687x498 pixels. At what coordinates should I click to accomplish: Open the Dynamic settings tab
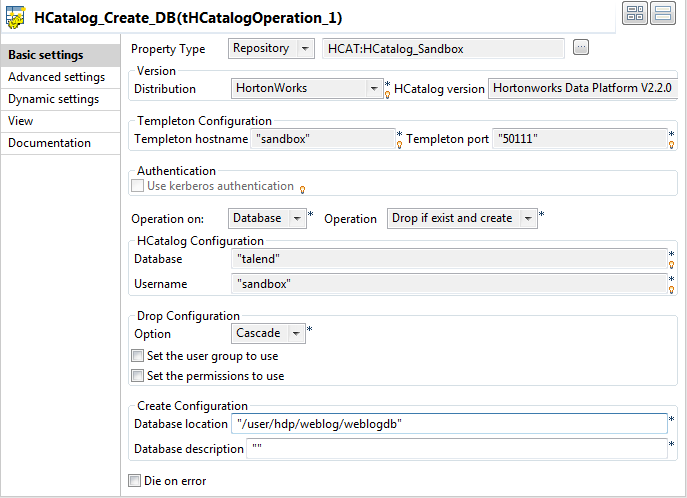(53, 99)
